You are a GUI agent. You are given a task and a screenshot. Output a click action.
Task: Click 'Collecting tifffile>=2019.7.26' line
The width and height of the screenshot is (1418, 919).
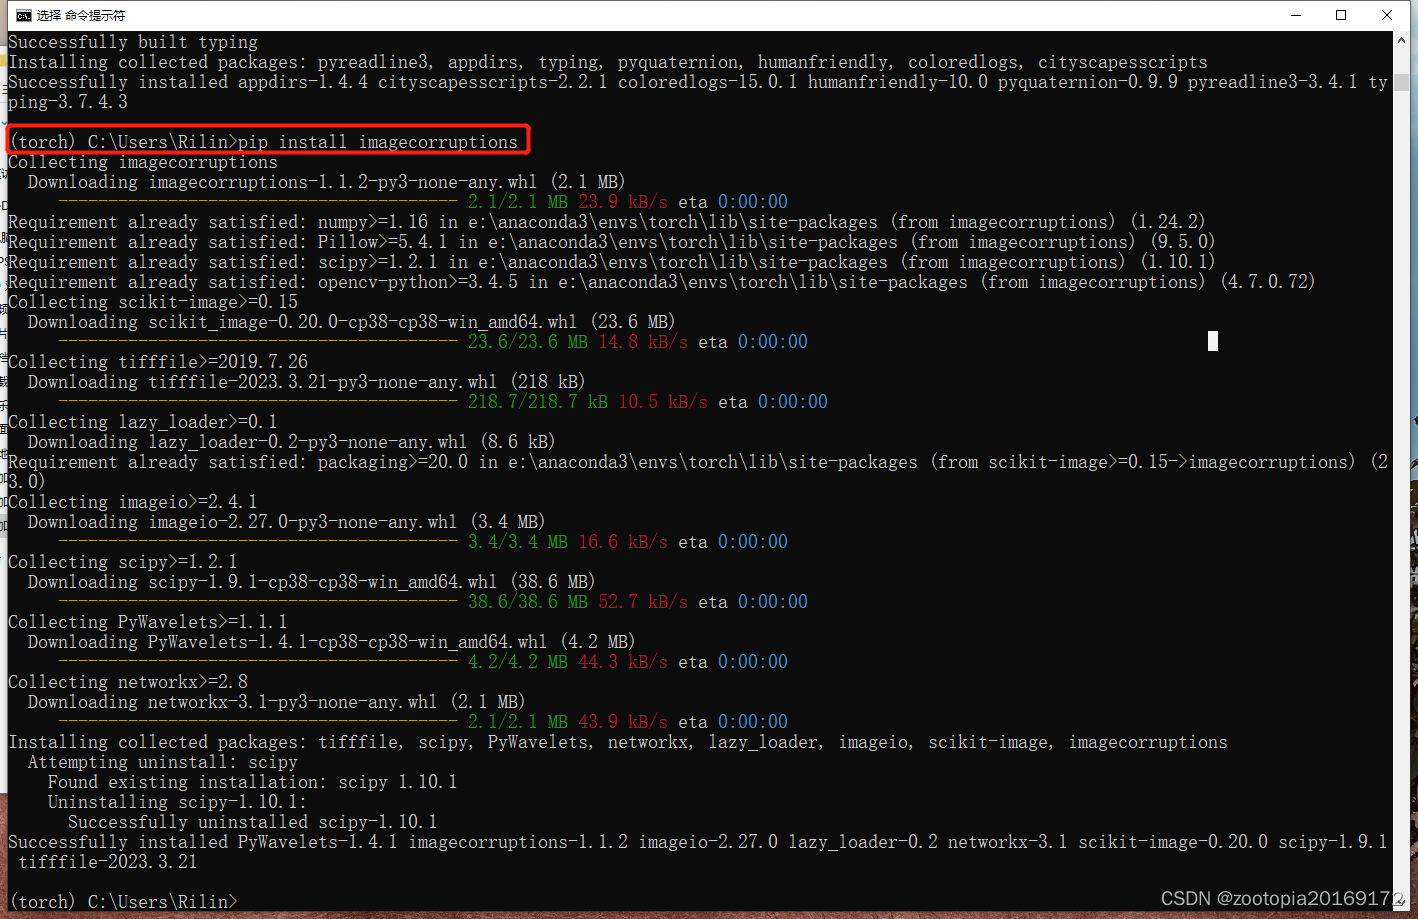point(158,362)
